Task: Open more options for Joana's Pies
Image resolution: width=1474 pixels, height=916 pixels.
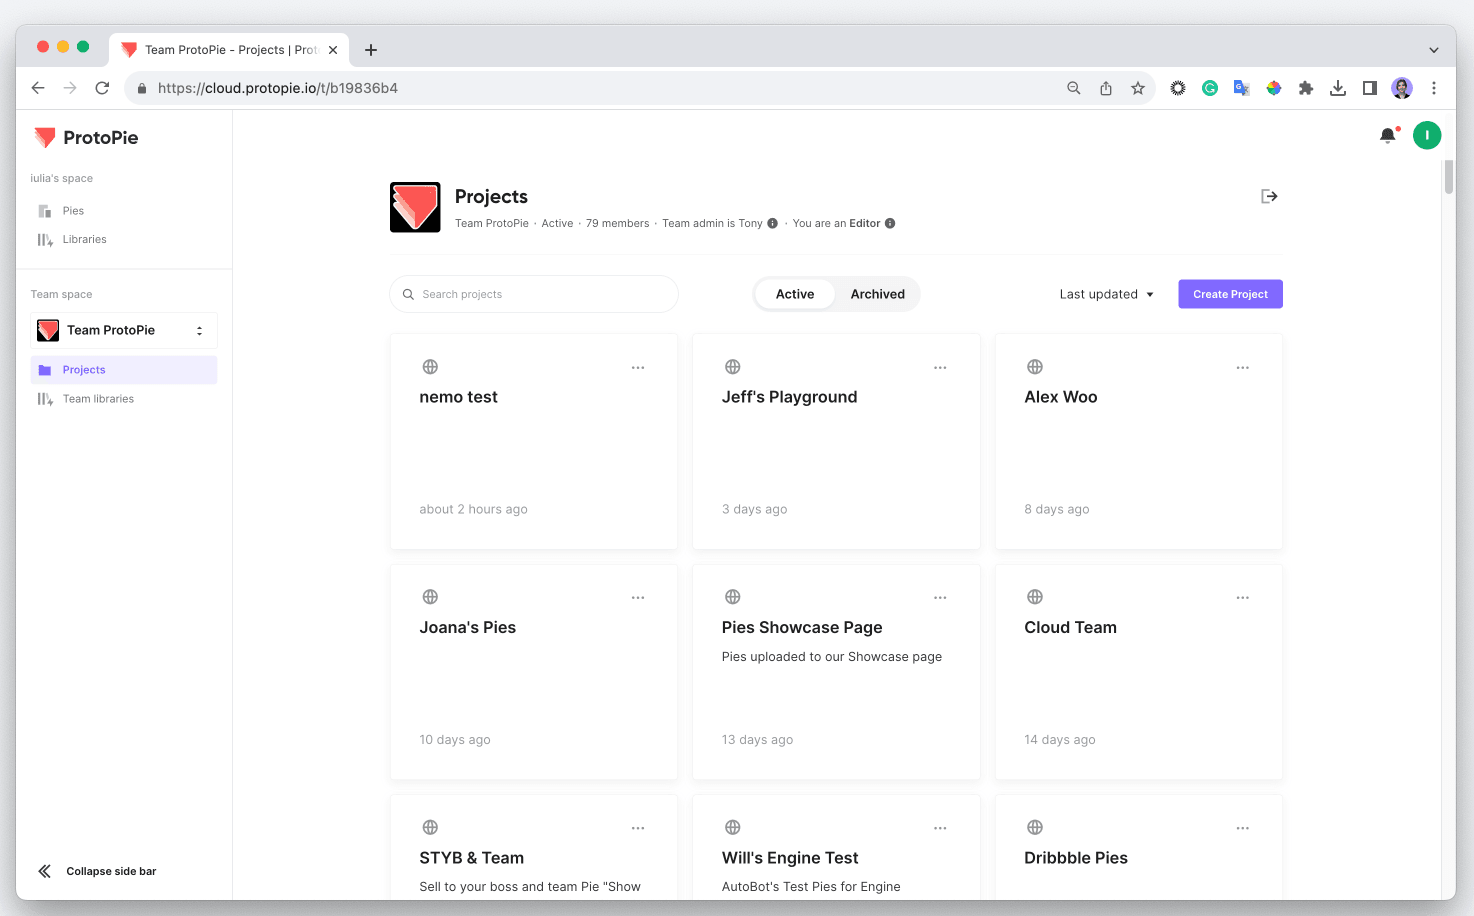Action: [638, 598]
